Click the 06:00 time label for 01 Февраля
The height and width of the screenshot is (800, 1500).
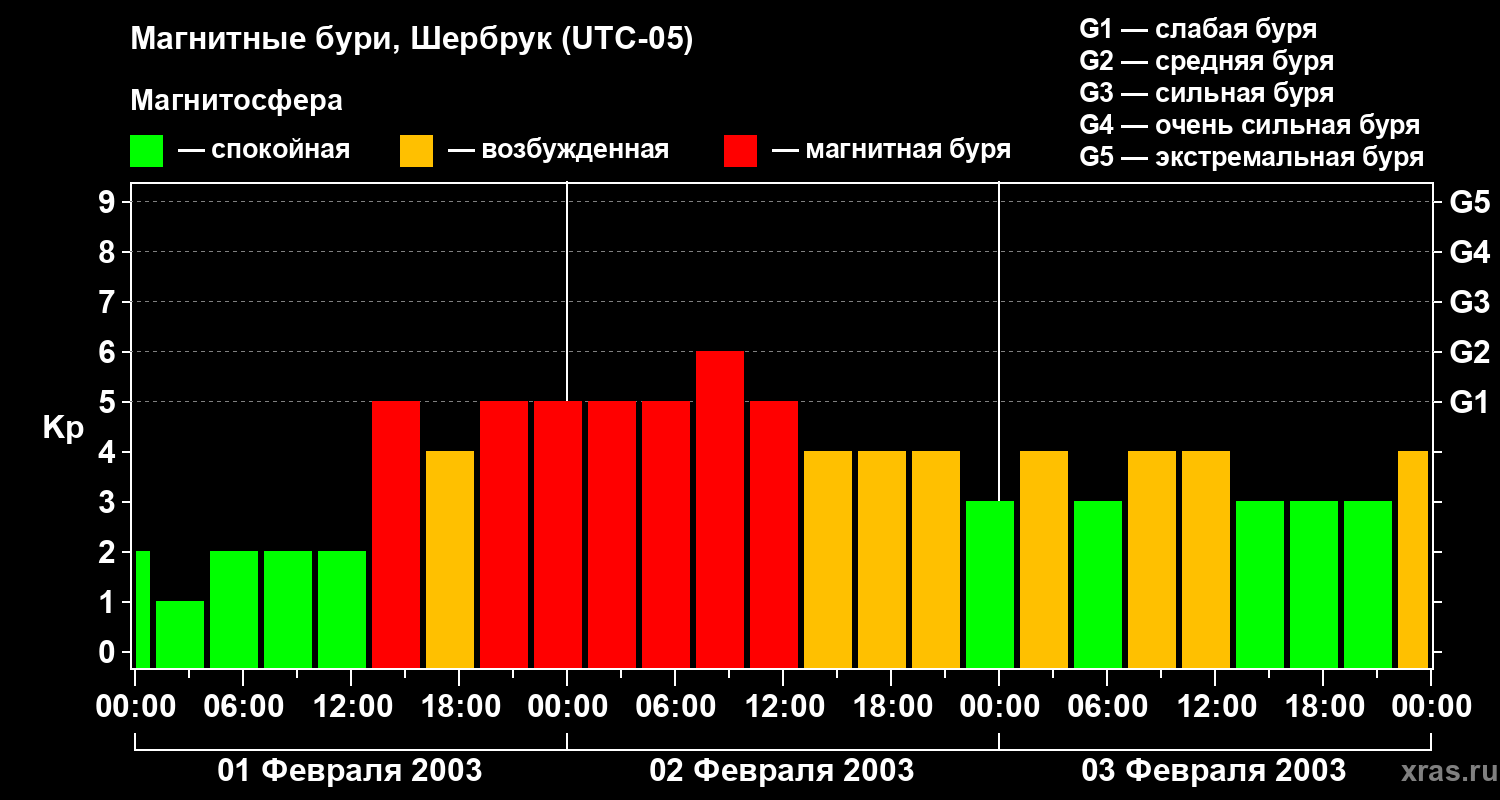[x=243, y=706]
